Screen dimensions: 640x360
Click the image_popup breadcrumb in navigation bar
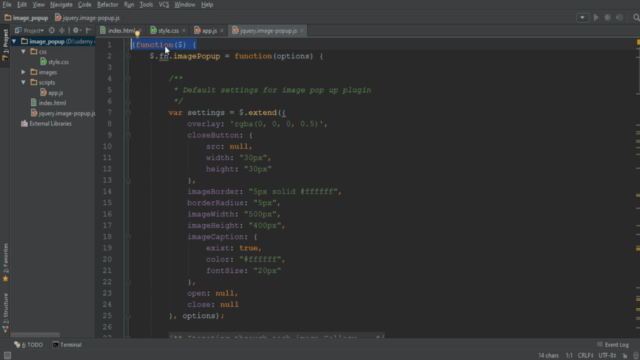(26, 18)
